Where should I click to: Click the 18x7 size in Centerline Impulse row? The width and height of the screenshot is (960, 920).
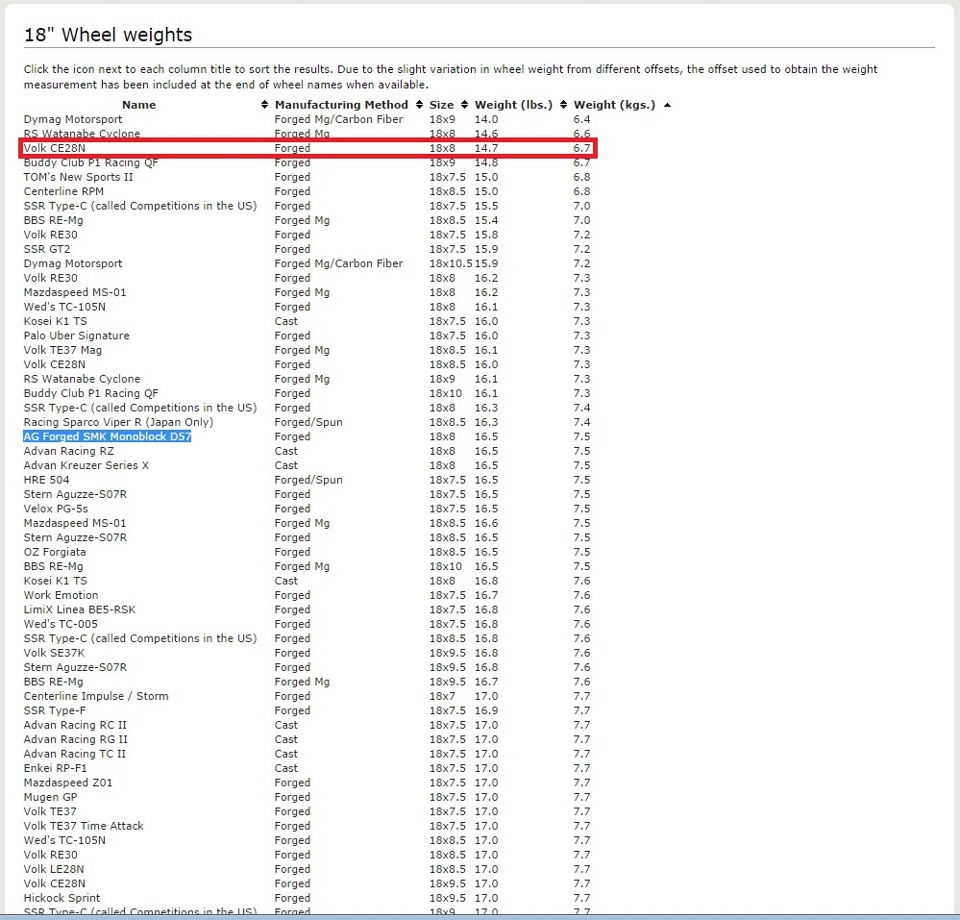point(442,696)
